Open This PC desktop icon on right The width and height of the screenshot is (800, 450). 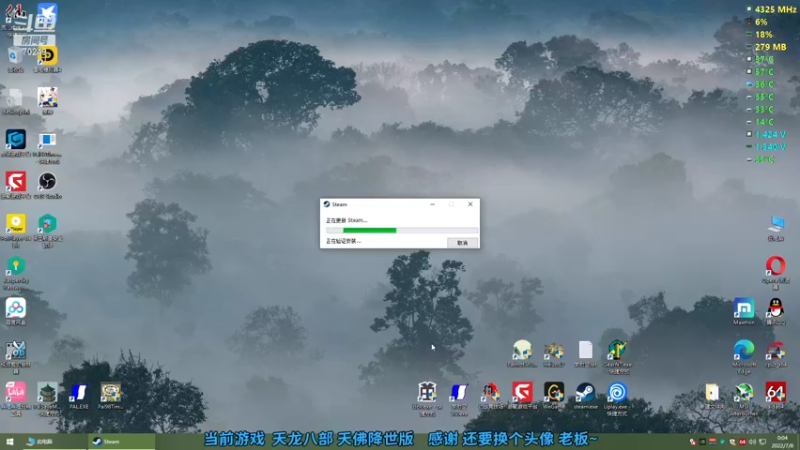coord(776,228)
